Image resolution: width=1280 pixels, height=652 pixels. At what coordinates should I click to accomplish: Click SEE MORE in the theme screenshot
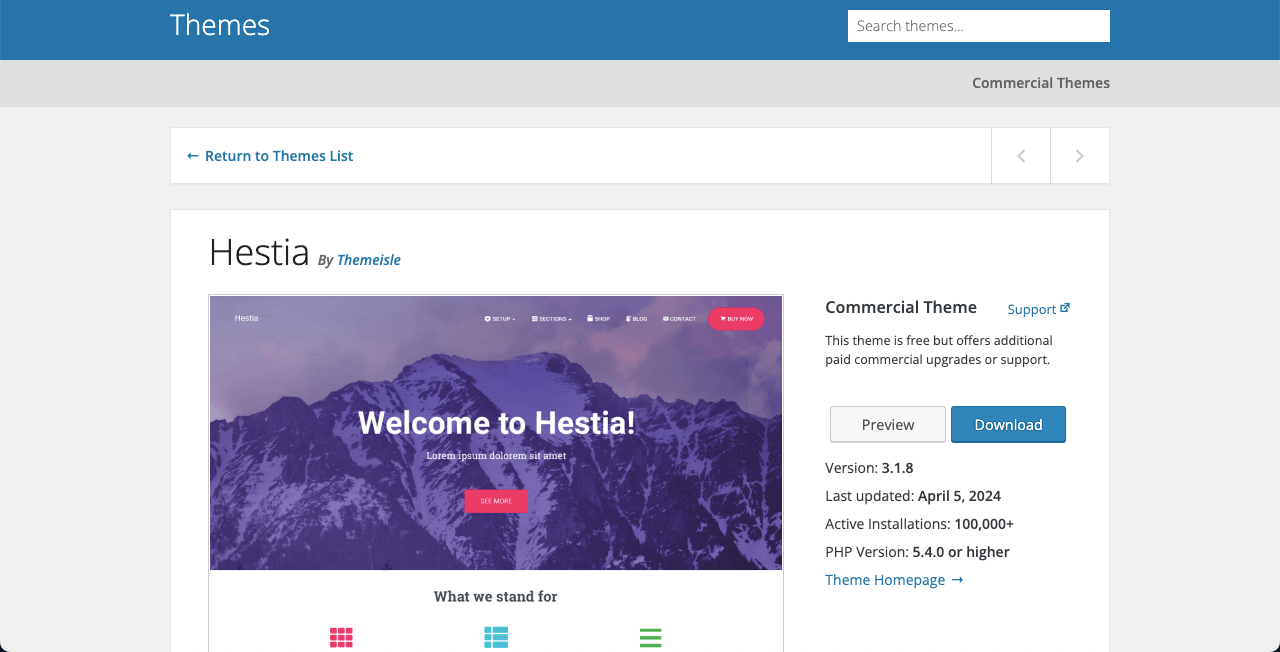pyautogui.click(x=496, y=501)
